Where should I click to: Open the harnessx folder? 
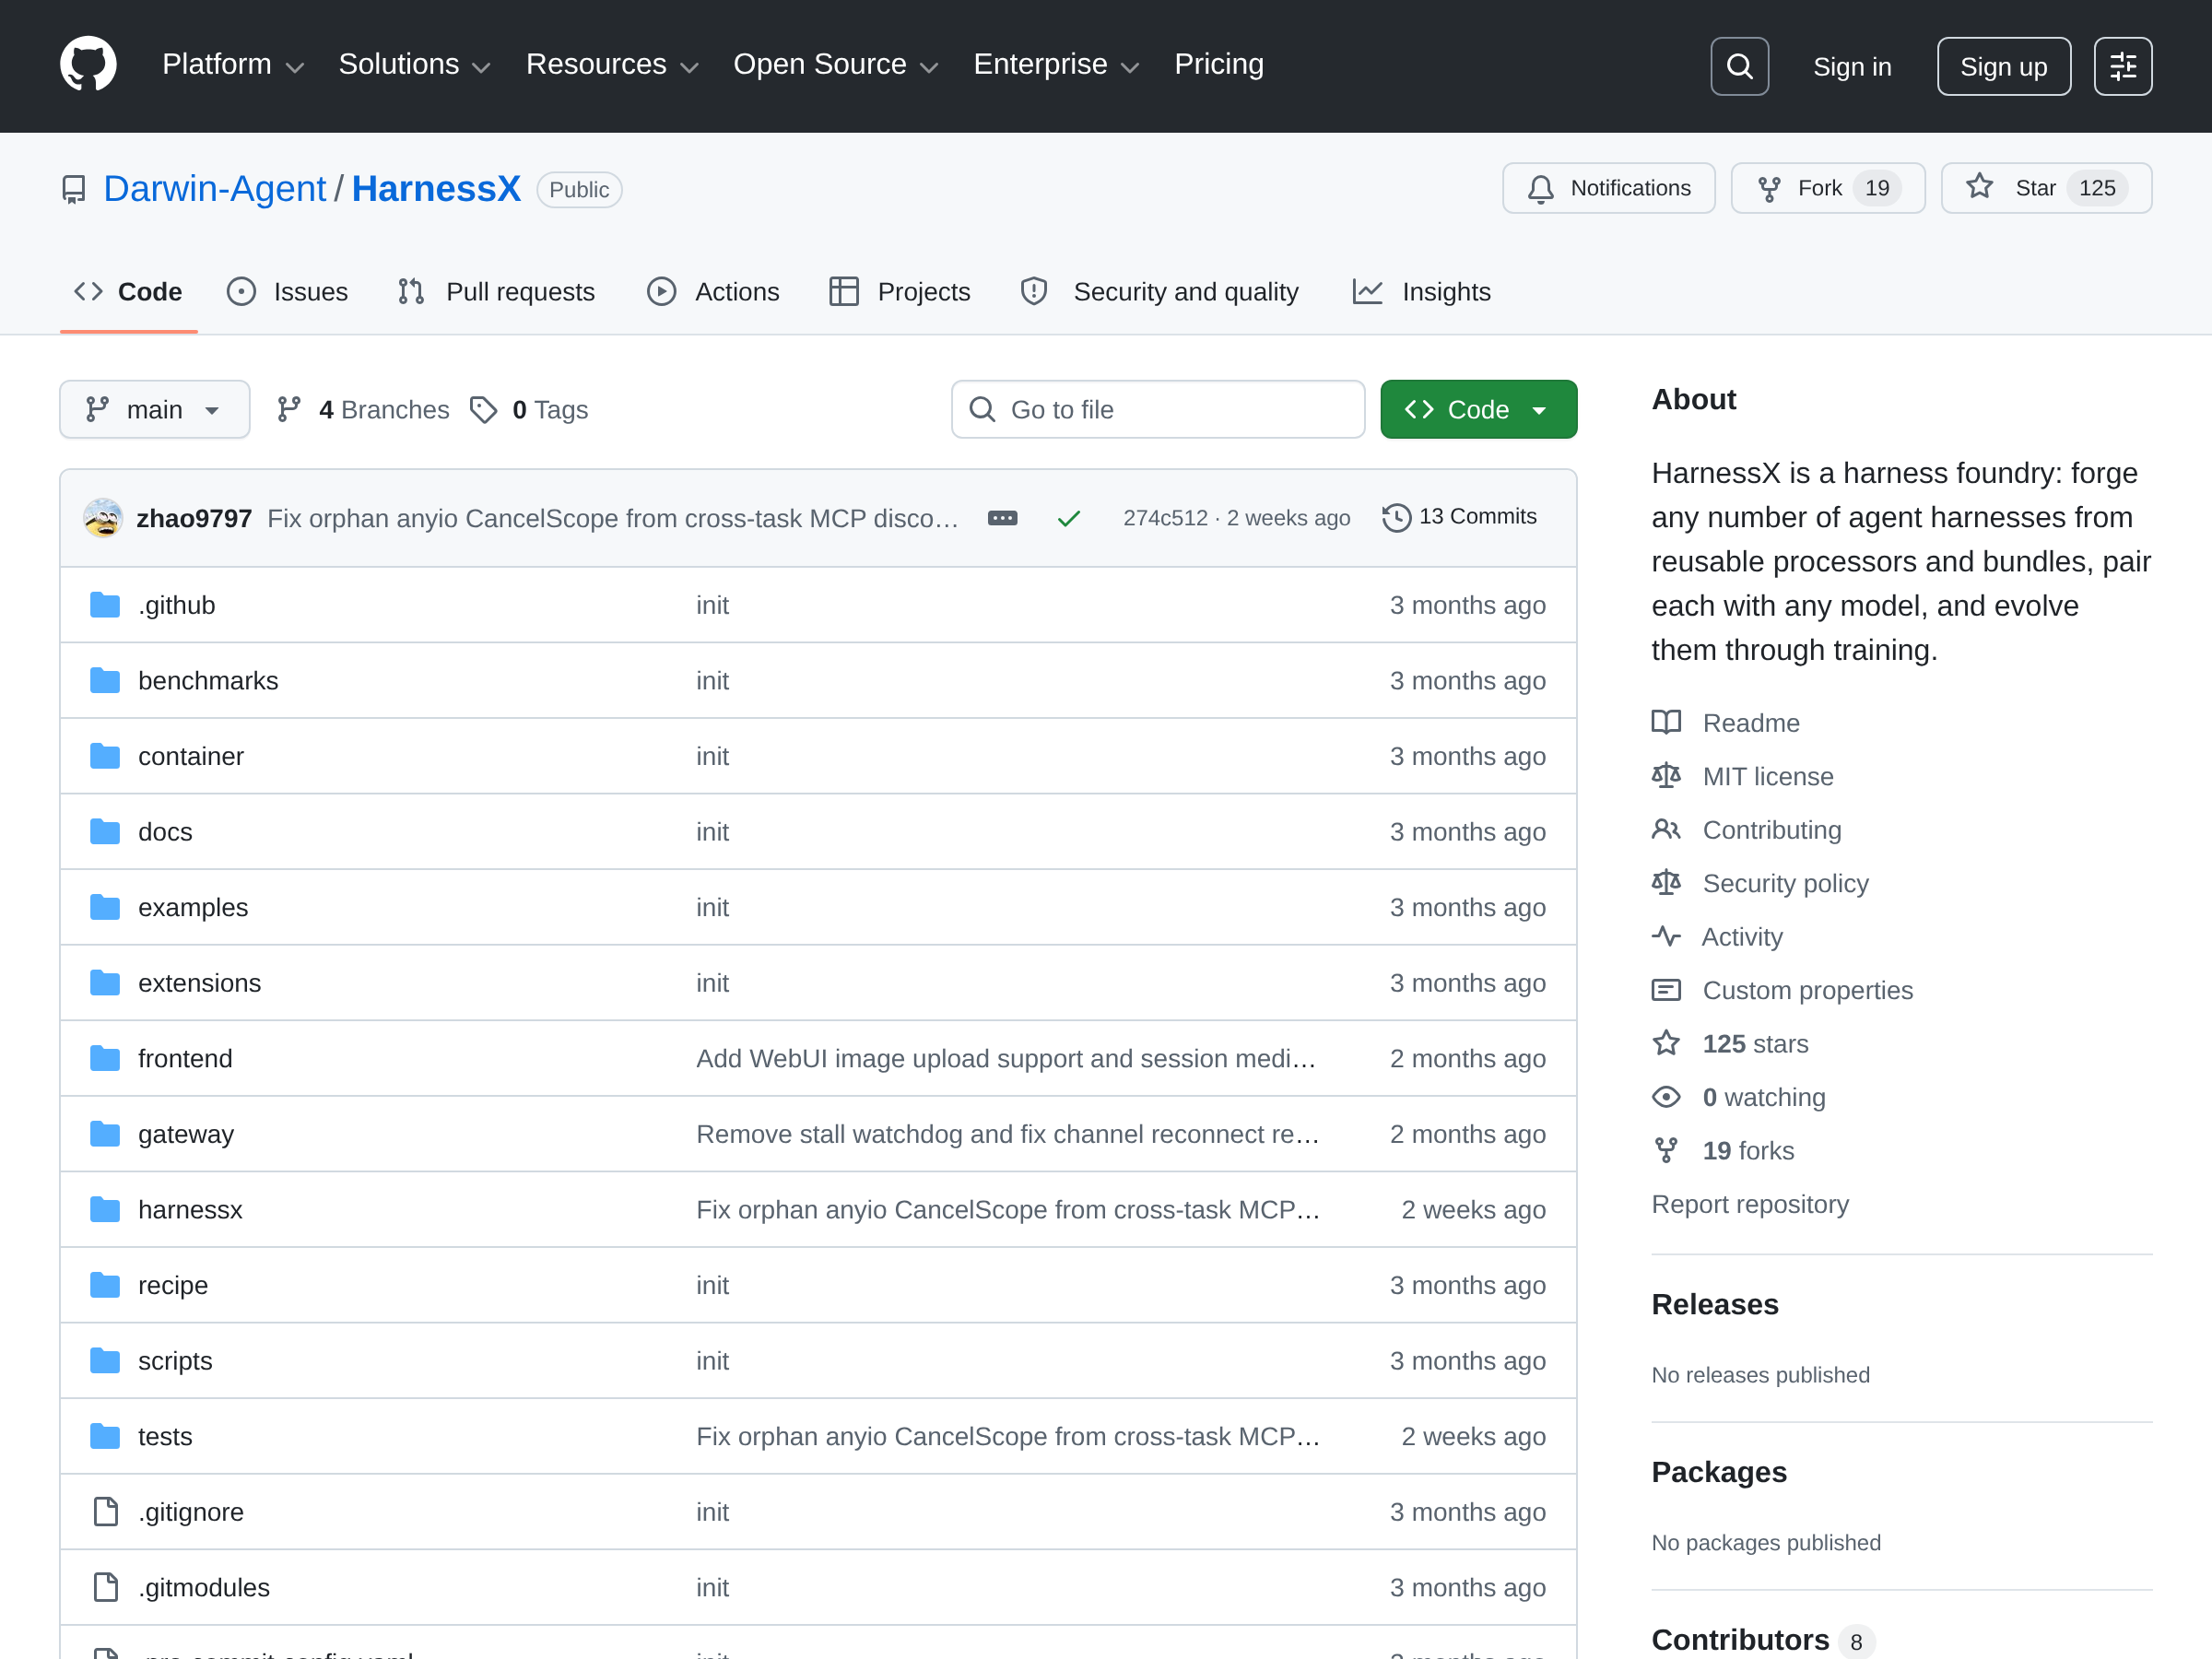pyautogui.click(x=190, y=1210)
